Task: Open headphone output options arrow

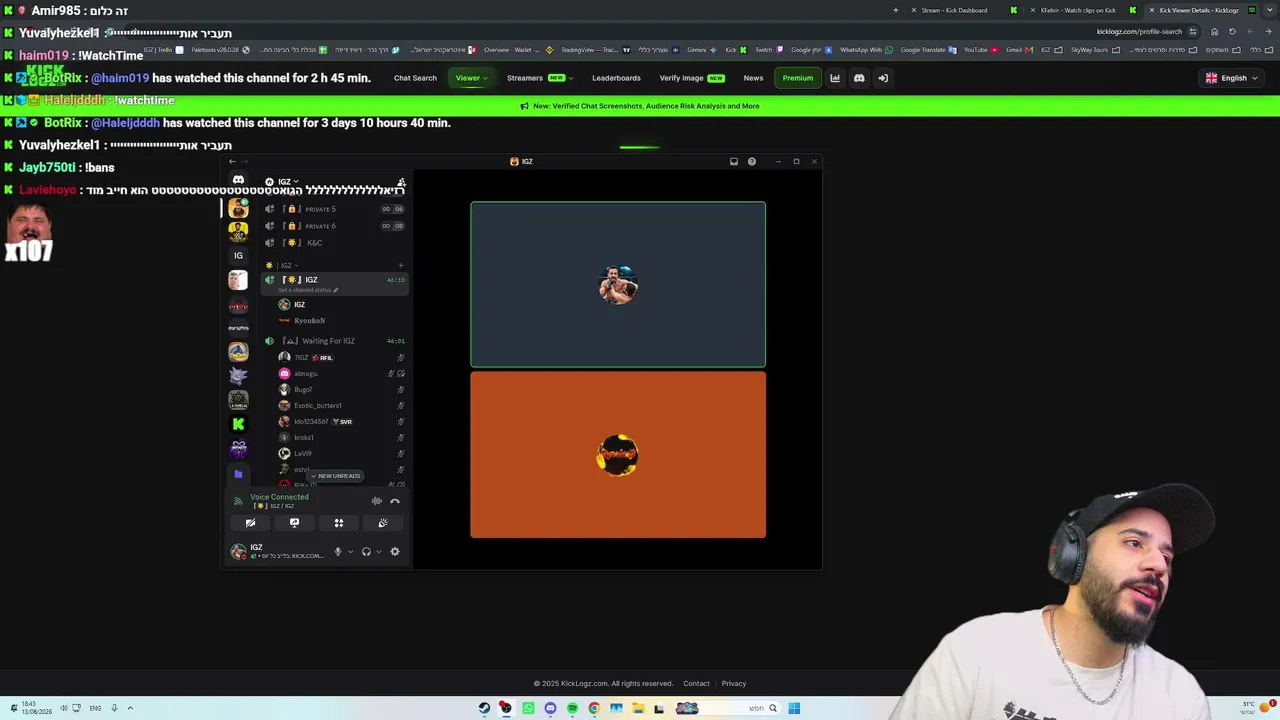Action: pyautogui.click(x=378, y=551)
